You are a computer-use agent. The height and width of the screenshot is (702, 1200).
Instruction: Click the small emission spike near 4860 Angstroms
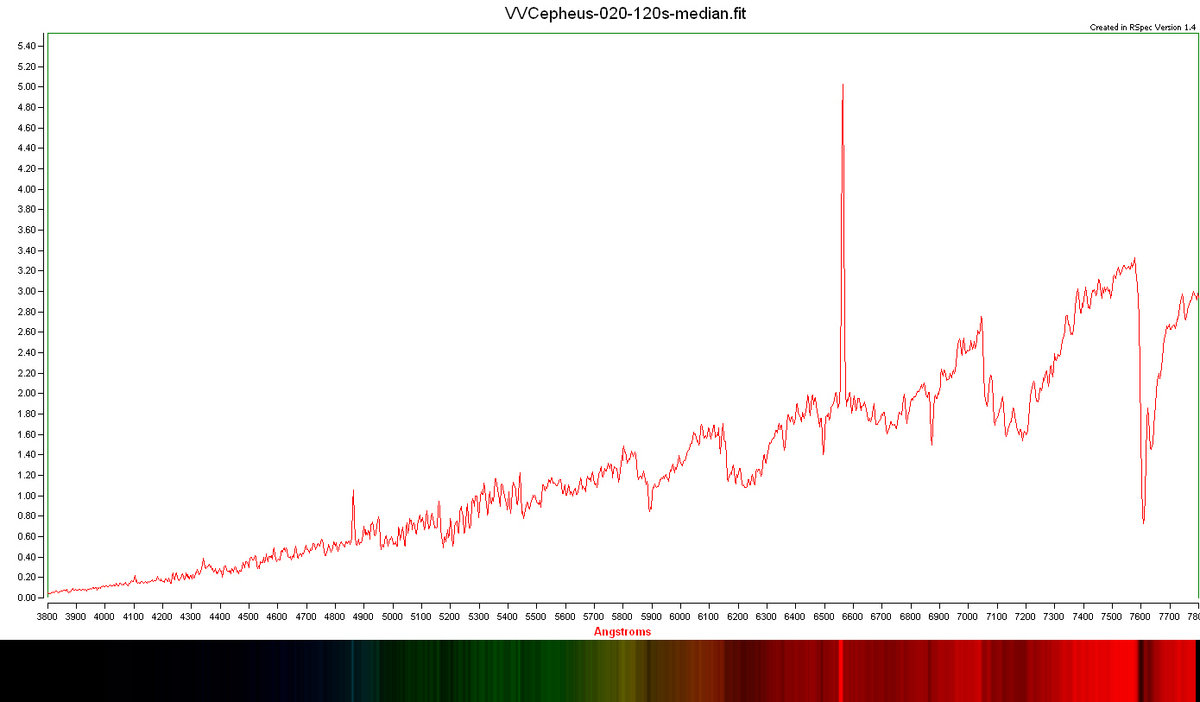pyautogui.click(x=353, y=492)
